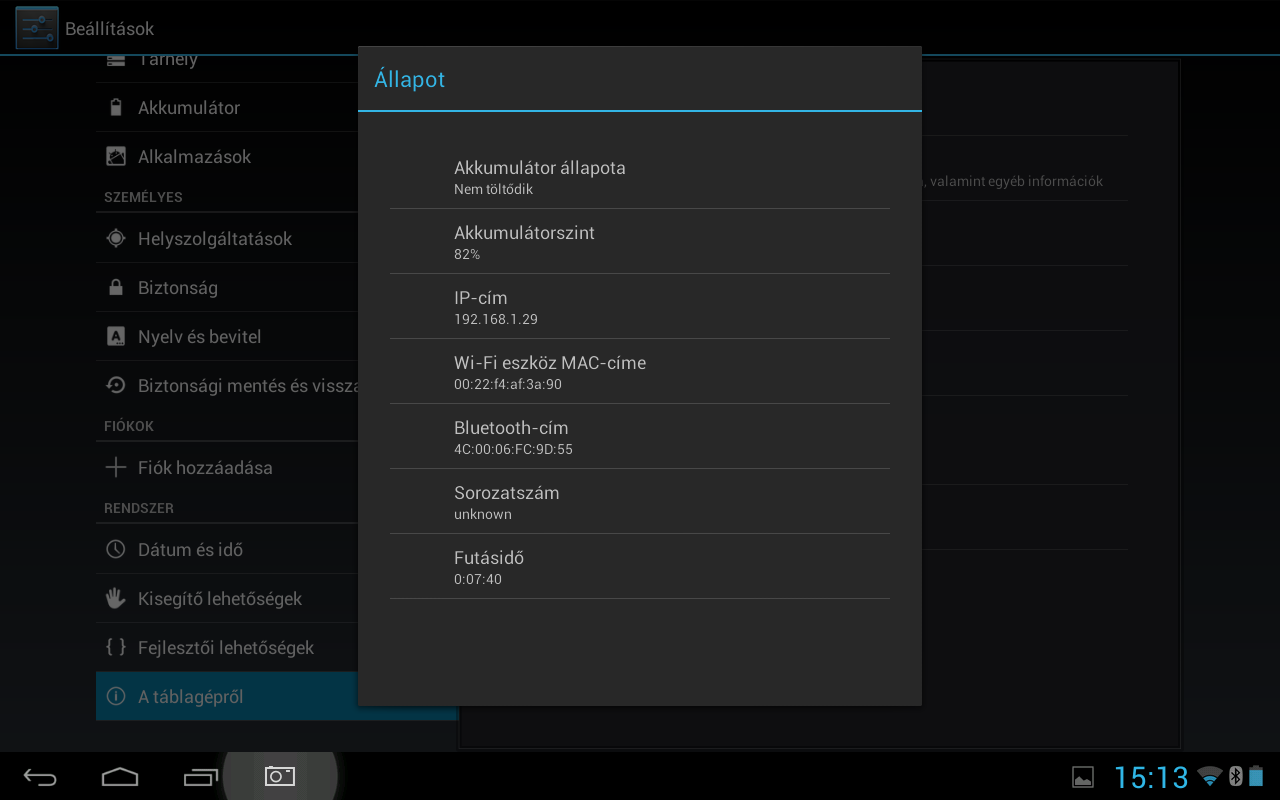Tap the Akkumulátorszint 82% row
The image size is (1280, 800).
click(640, 242)
